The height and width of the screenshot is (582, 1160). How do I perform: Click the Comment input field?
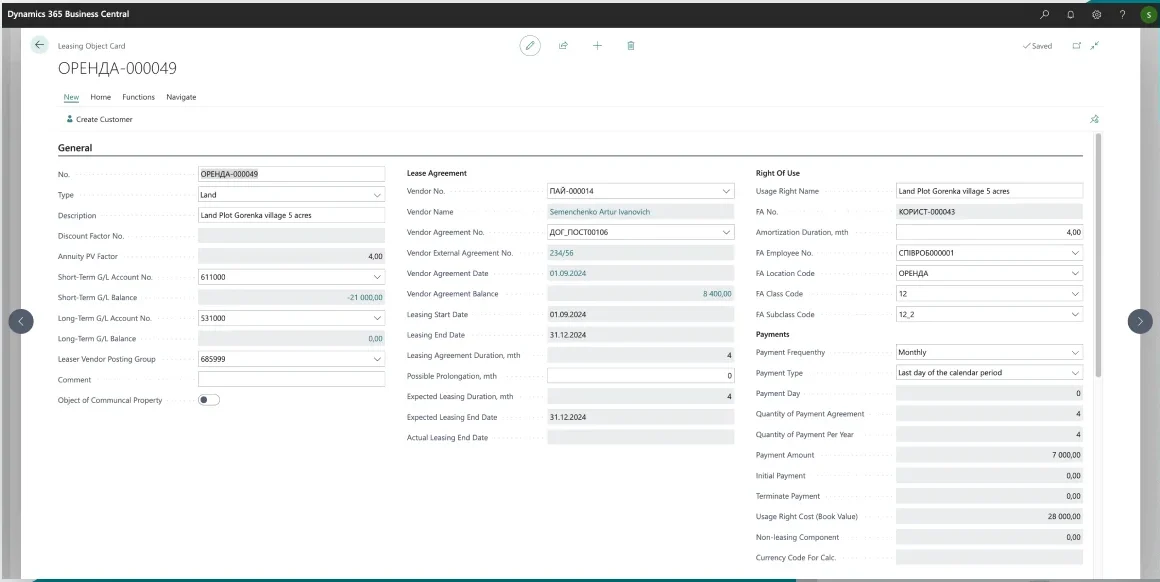click(291, 380)
